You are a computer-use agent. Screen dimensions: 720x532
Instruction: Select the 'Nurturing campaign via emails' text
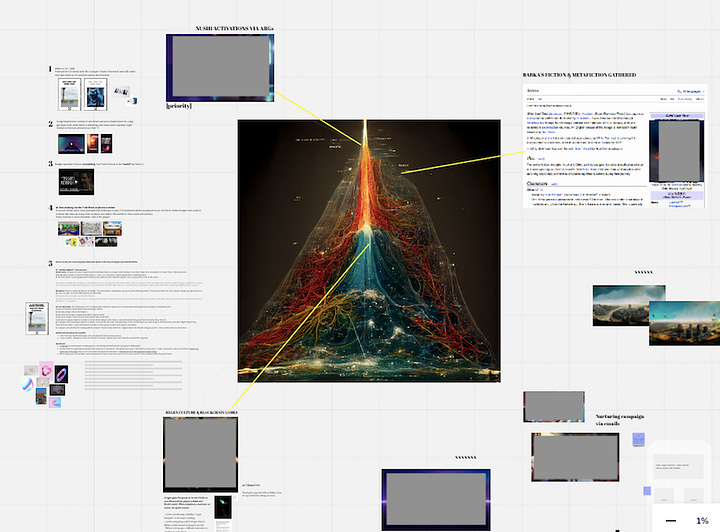tap(620, 420)
